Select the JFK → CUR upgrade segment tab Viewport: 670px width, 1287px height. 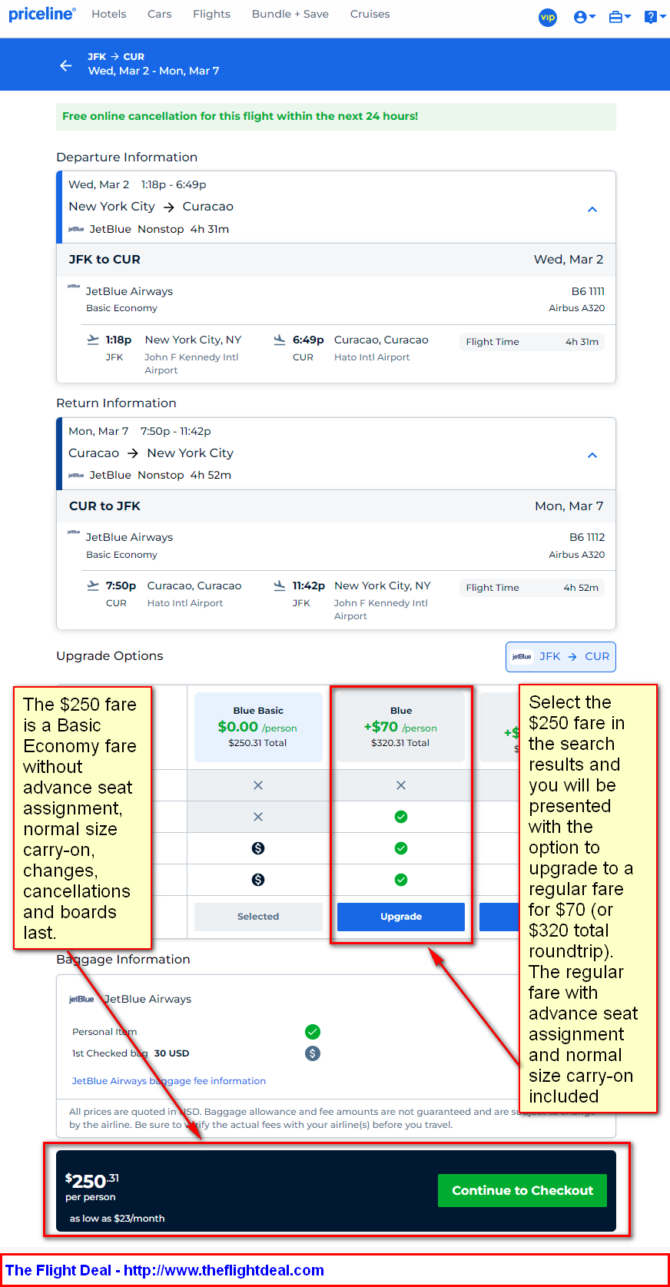click(x=561, y=657)
